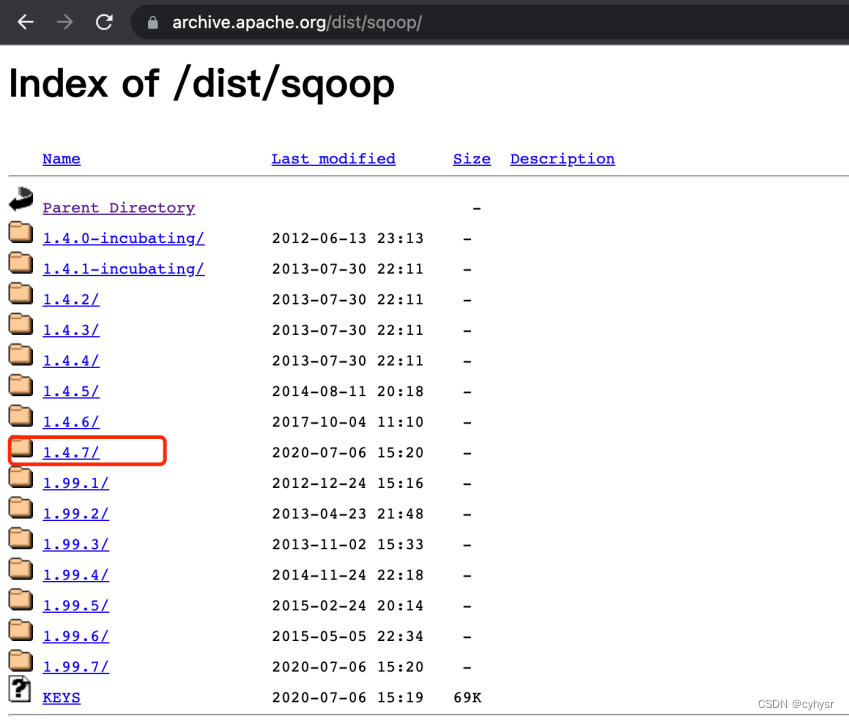Sort listing by the Size column
Image resolution: width=849 pixels, height=720 pixels.
[472, 159]
